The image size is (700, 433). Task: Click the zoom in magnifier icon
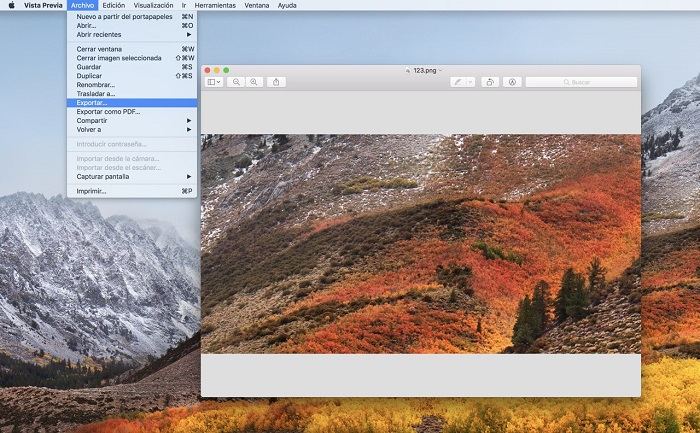tap(255, 82)
